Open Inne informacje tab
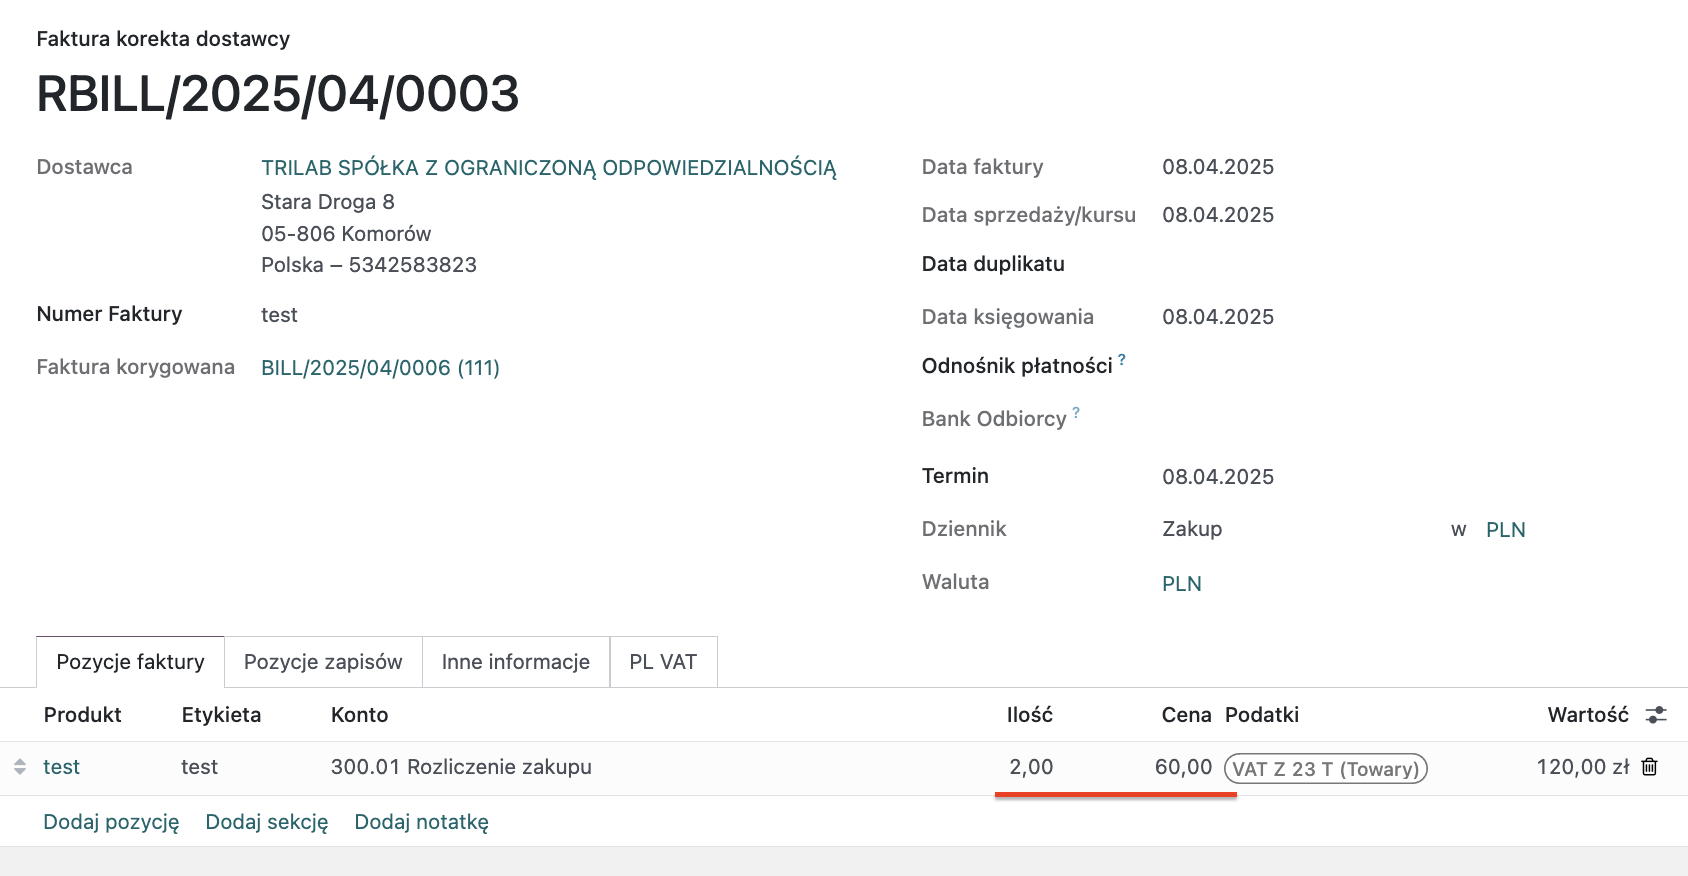This screenshot has width=1688, height=876. tap(515, 662)
